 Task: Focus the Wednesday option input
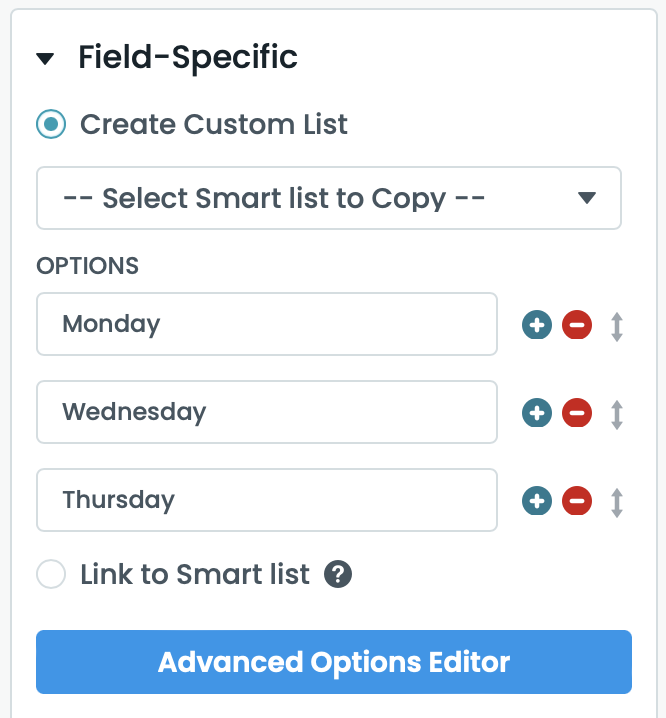(266, 412)
